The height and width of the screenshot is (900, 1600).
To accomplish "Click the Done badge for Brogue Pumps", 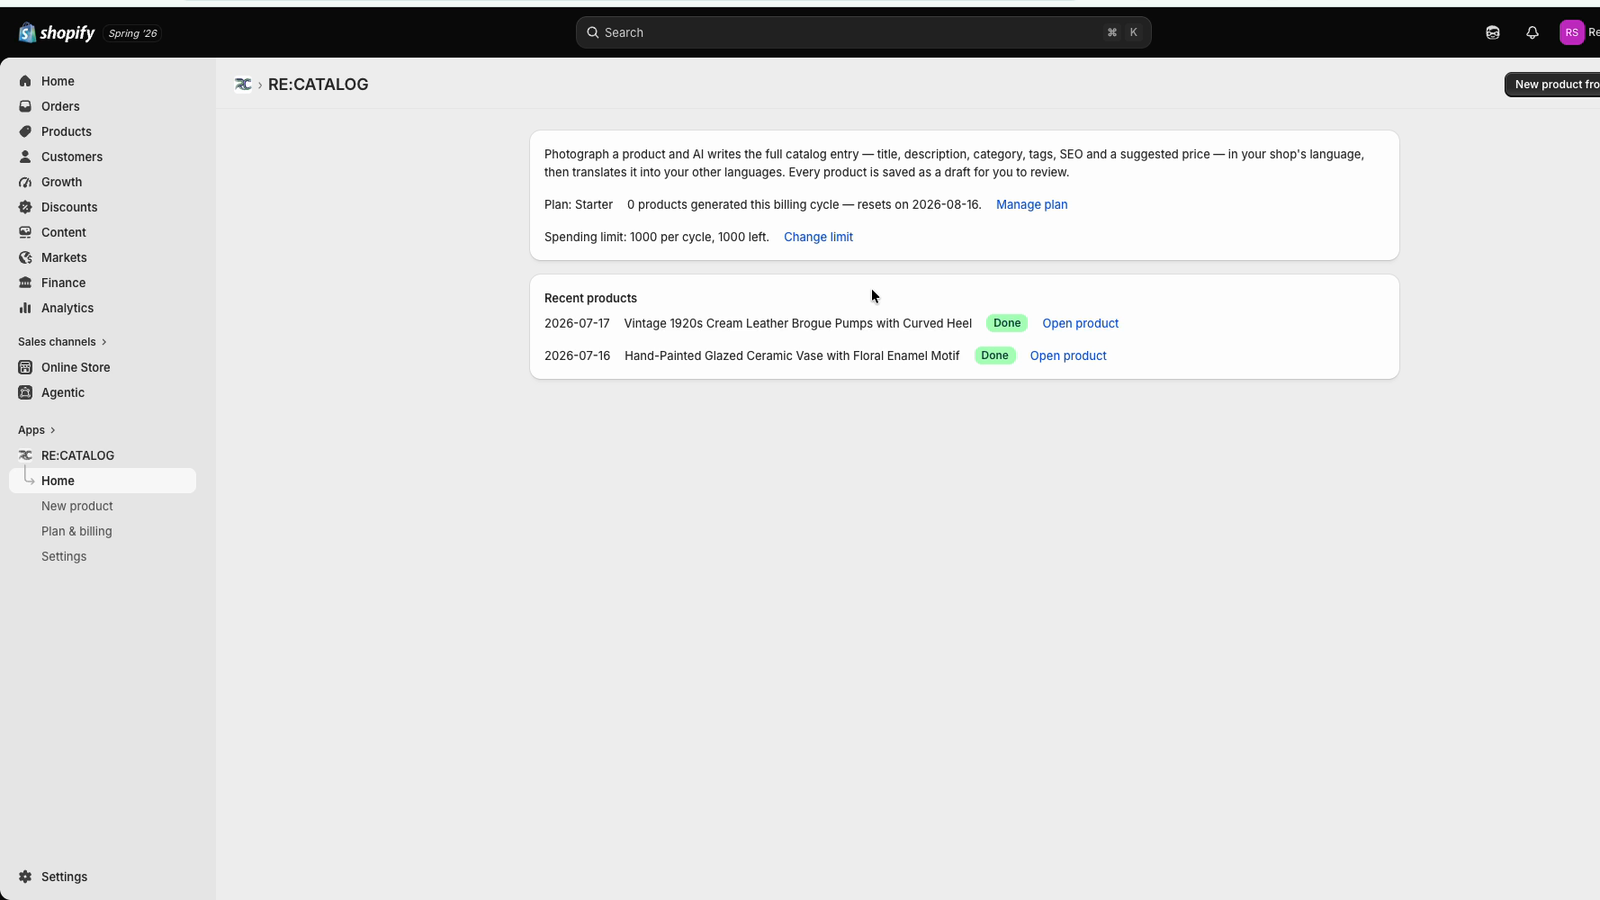I will coord(1007,323).
